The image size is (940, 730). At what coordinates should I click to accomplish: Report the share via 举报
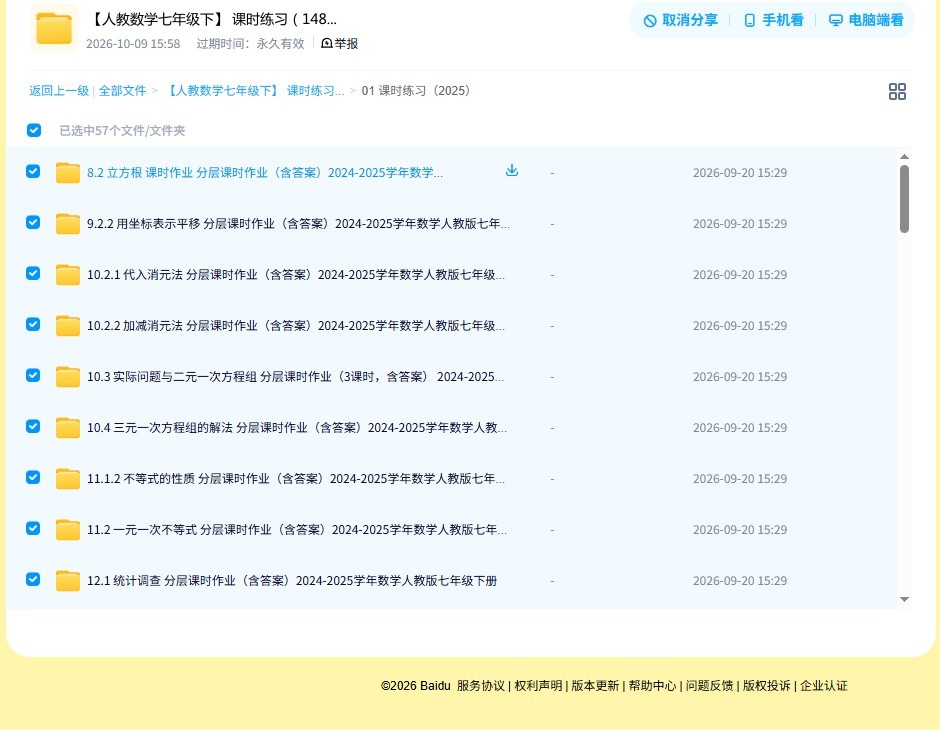[x=339, y=43]
